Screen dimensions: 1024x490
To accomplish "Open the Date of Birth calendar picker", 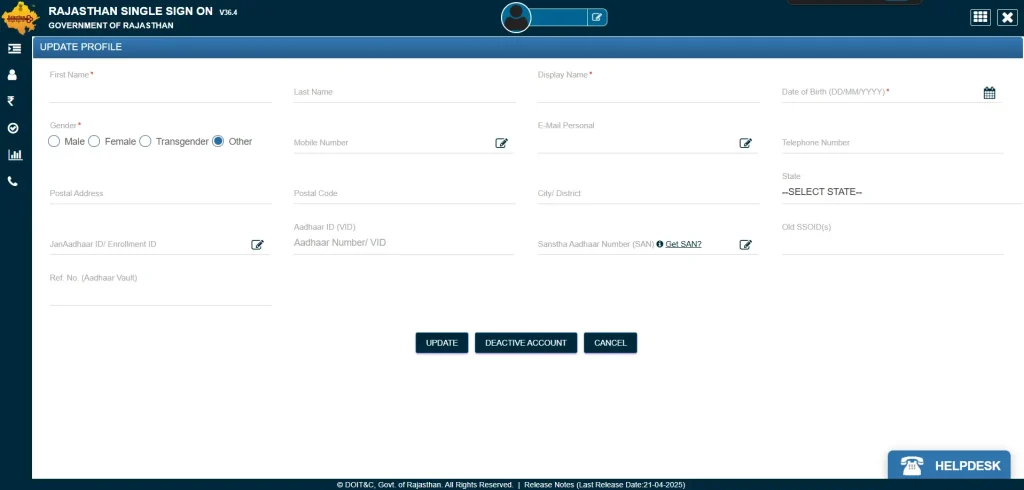I will 989,93.
